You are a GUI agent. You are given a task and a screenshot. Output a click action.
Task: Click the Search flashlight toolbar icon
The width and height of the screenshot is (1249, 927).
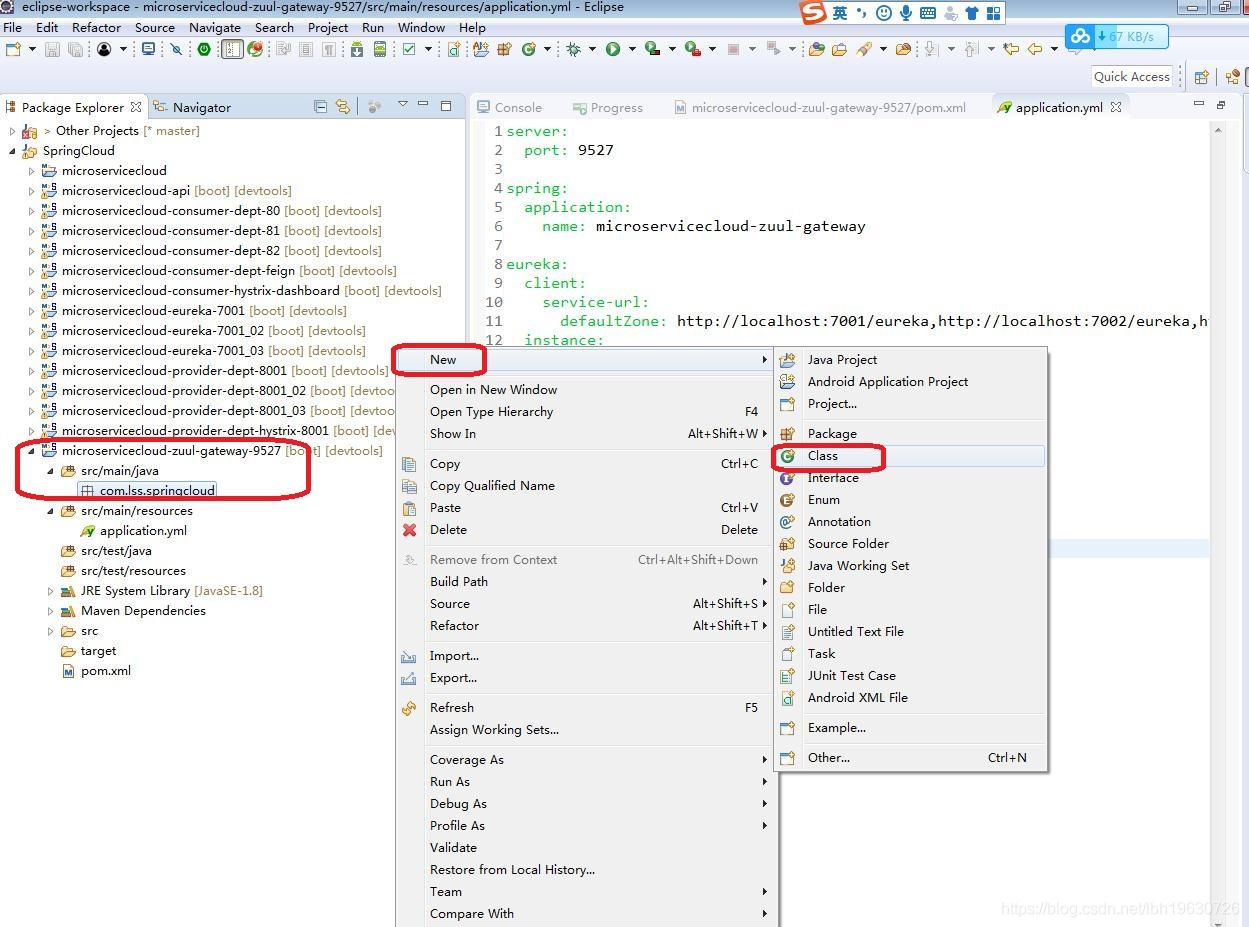point(865,49)
